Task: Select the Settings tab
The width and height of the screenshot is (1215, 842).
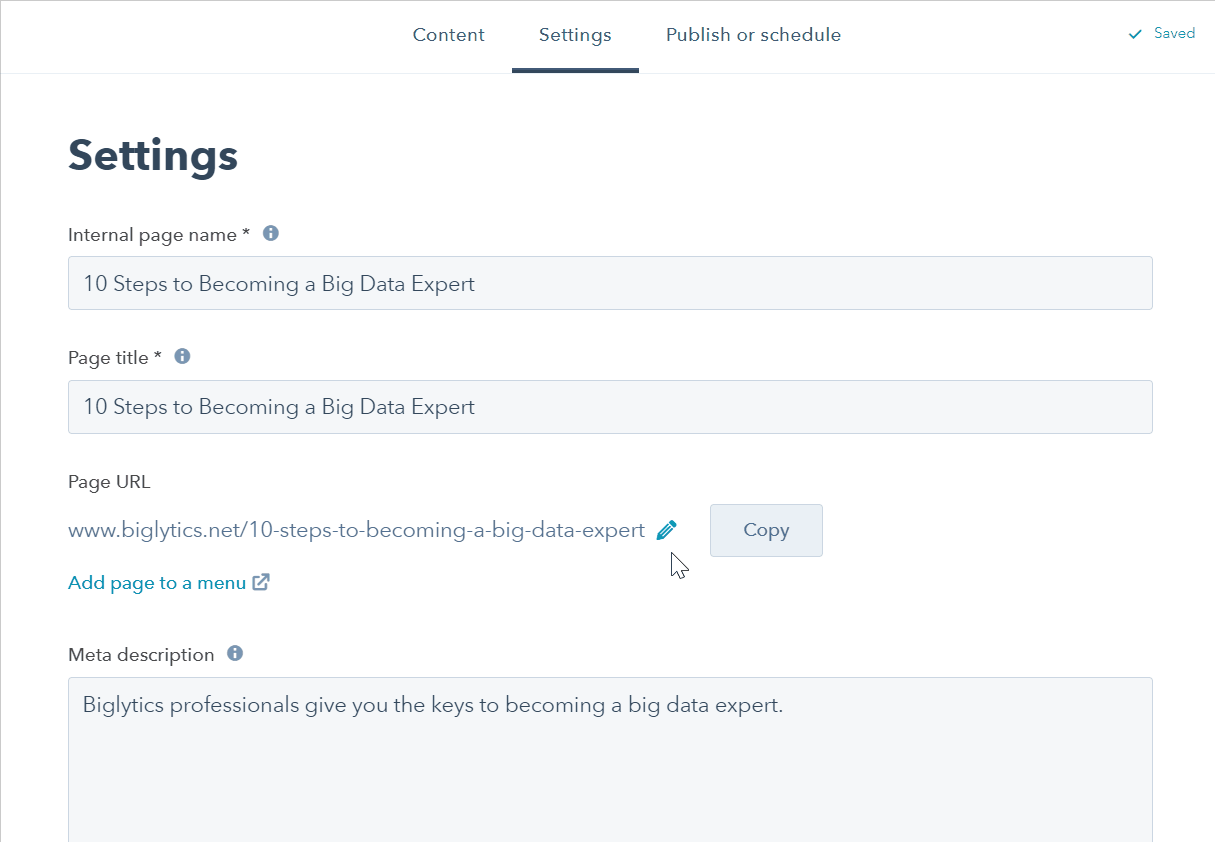Action: click(575, 35)
